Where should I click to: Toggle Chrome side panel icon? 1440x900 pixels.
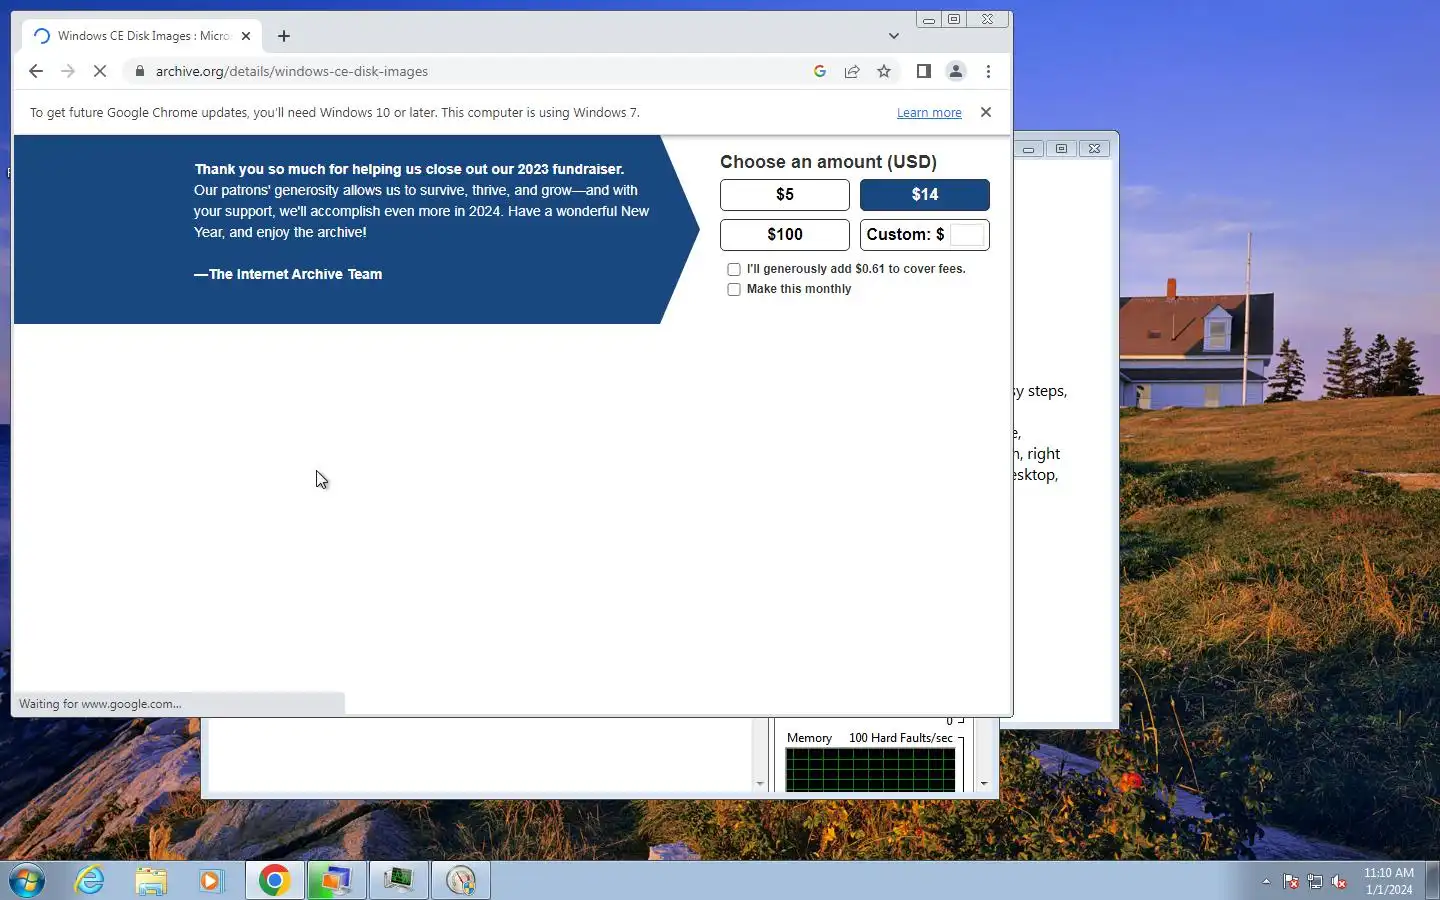coord(924,71)
